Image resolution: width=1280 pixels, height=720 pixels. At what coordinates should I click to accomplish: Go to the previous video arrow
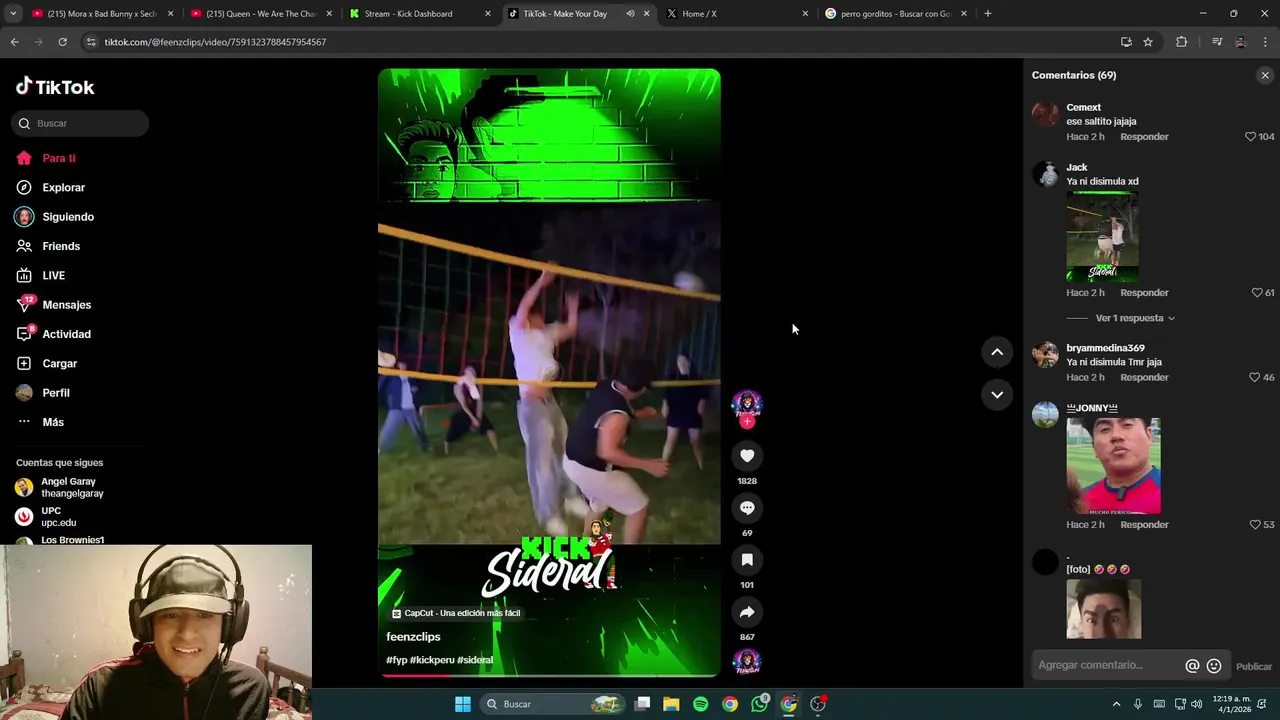click(997, 352)
